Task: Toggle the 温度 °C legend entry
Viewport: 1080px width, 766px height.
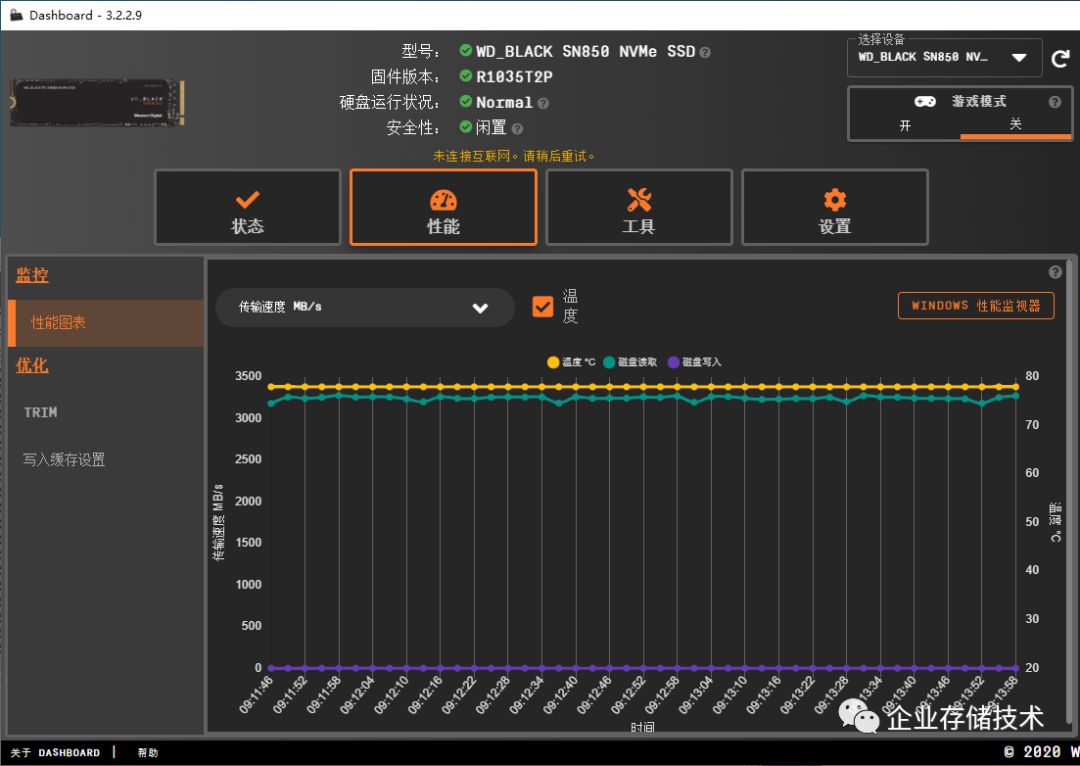Action: click(x=571, y=362)
